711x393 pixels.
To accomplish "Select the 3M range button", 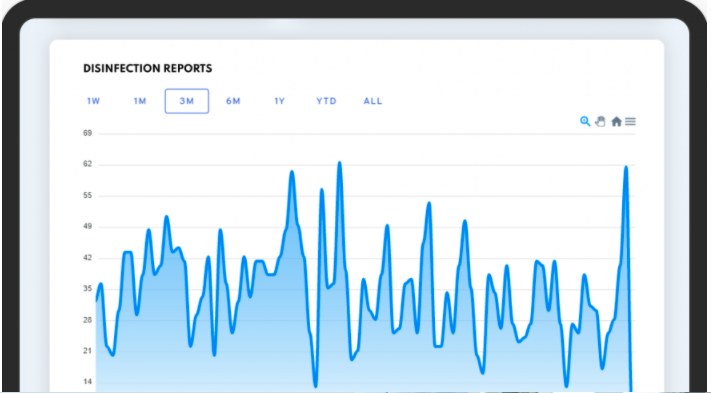I will (187, 101).
